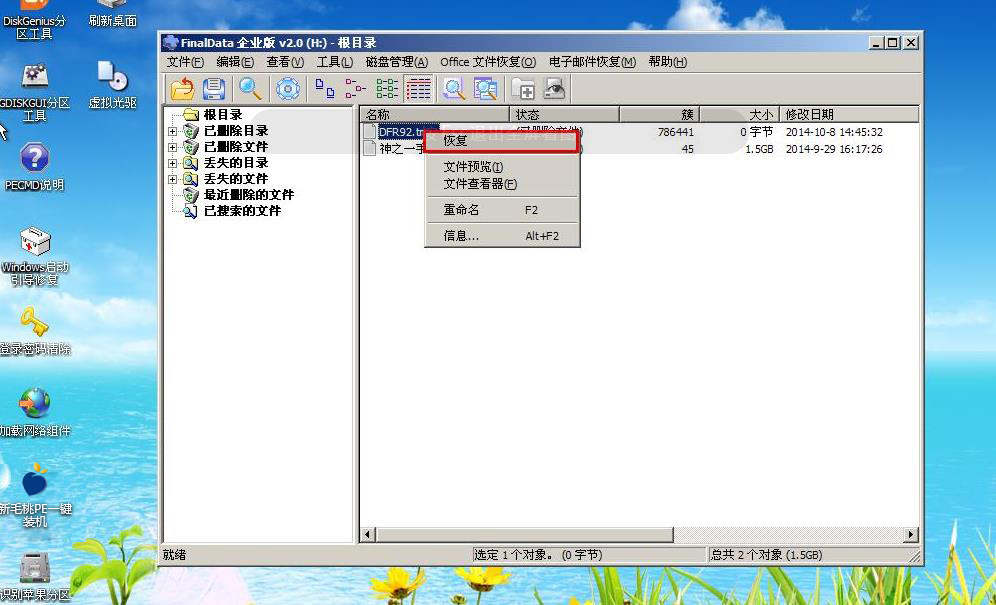Click the Find magnifier toolbar icon
This screenshot has width=996, height=605.
(x=250, y=89)
